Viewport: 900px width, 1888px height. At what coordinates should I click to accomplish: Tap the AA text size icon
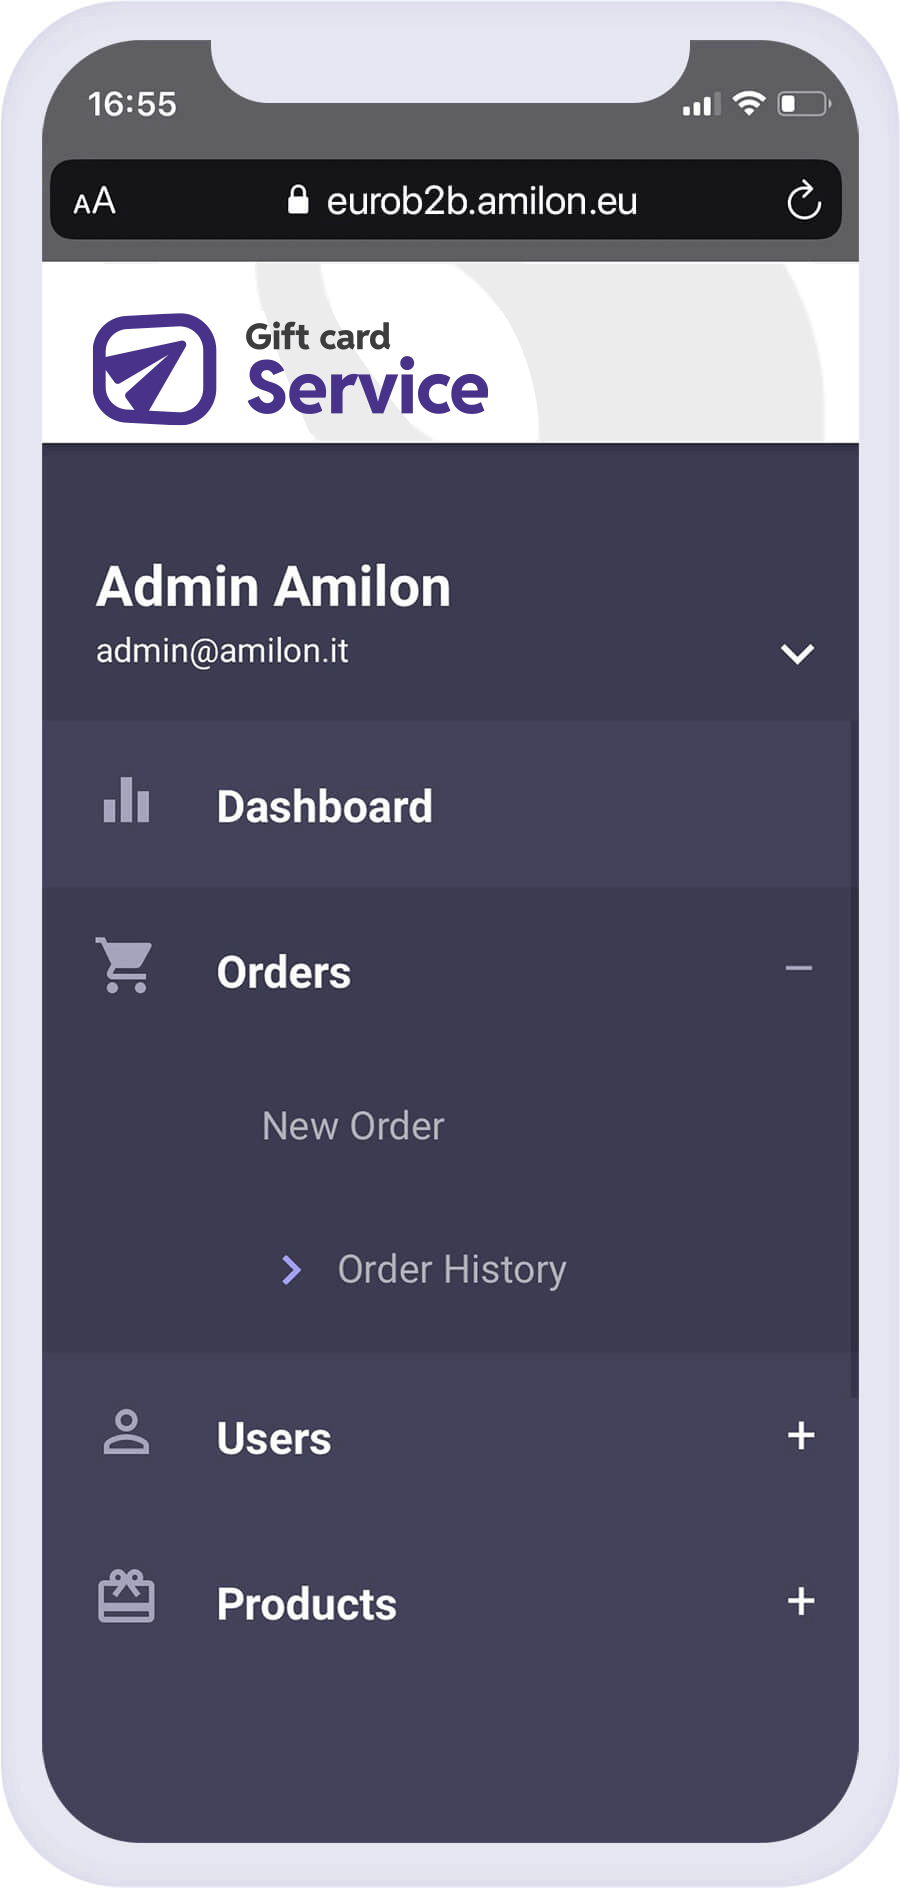pyautogui.click(x=95, y=202)
